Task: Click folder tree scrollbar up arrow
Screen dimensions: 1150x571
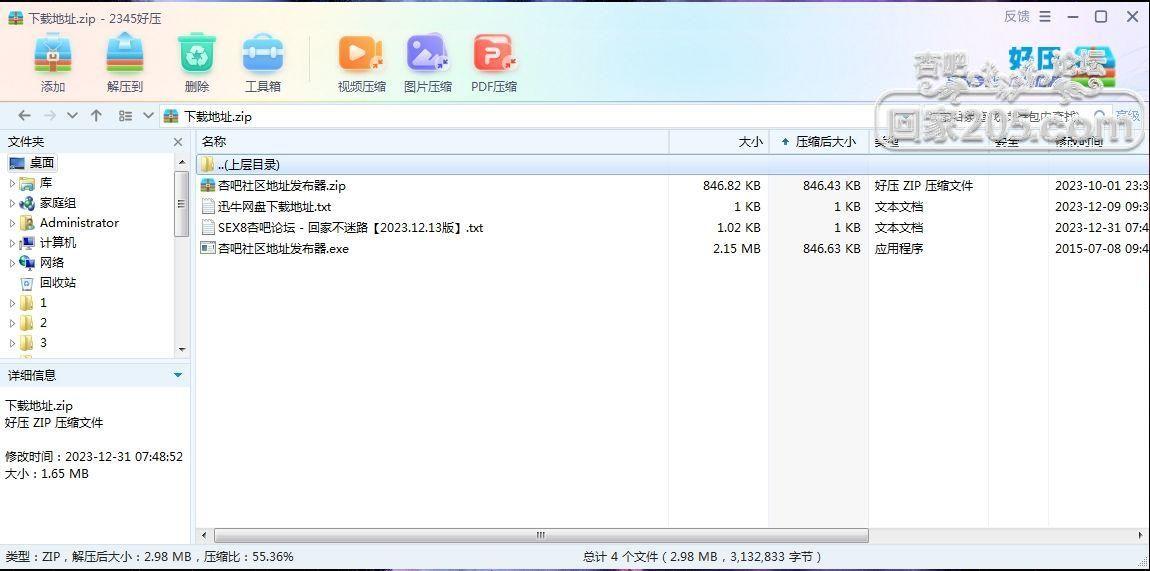Action: tap(182, 161)
